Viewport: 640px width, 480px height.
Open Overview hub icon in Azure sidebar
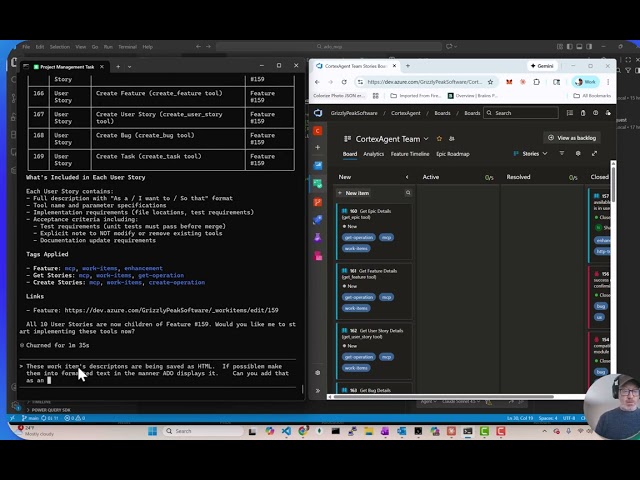318,165
